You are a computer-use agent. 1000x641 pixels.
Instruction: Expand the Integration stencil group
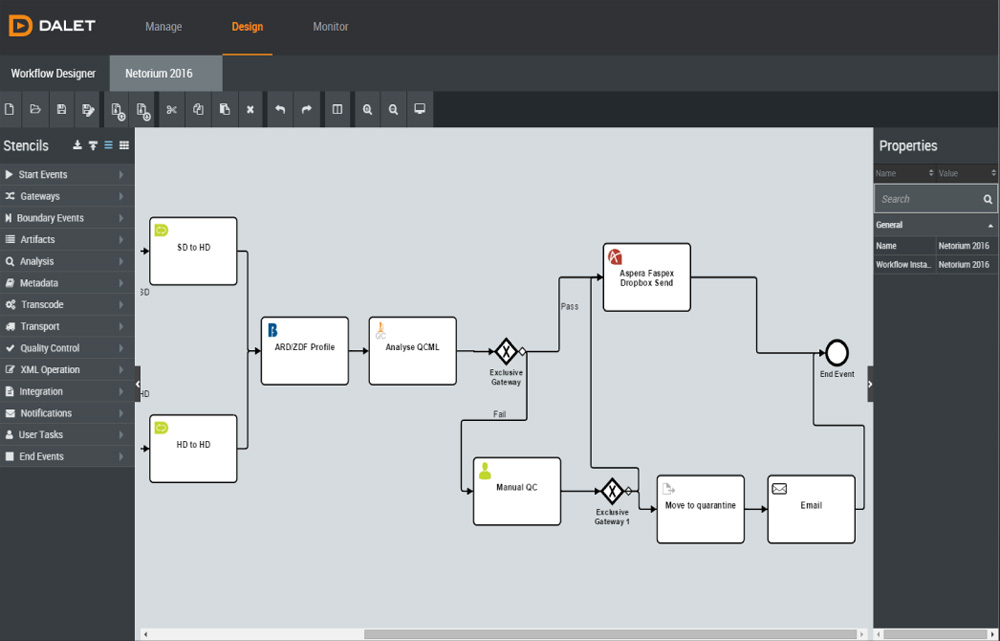[67, 391]
